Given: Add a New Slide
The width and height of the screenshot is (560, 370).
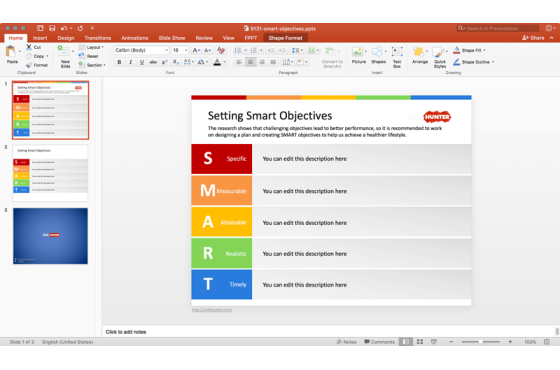Looking at the screenshot, I should coord(65,56).
